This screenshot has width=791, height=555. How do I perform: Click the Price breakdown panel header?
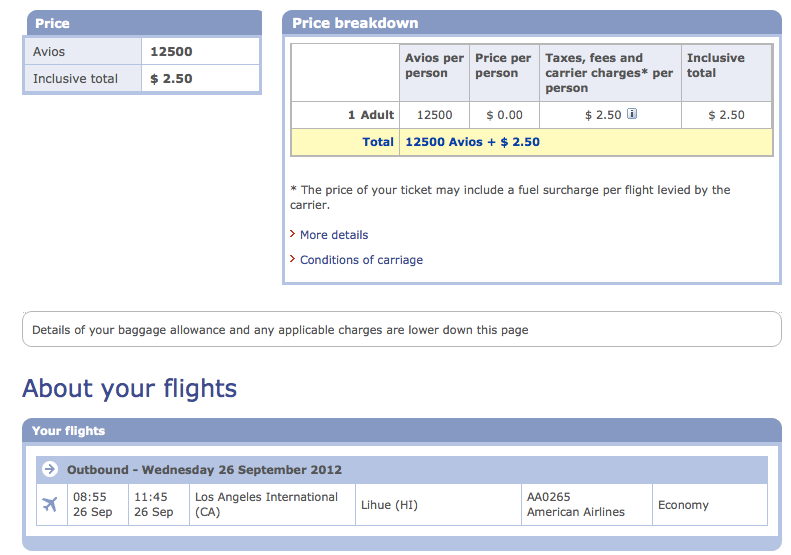pos(532,23)
